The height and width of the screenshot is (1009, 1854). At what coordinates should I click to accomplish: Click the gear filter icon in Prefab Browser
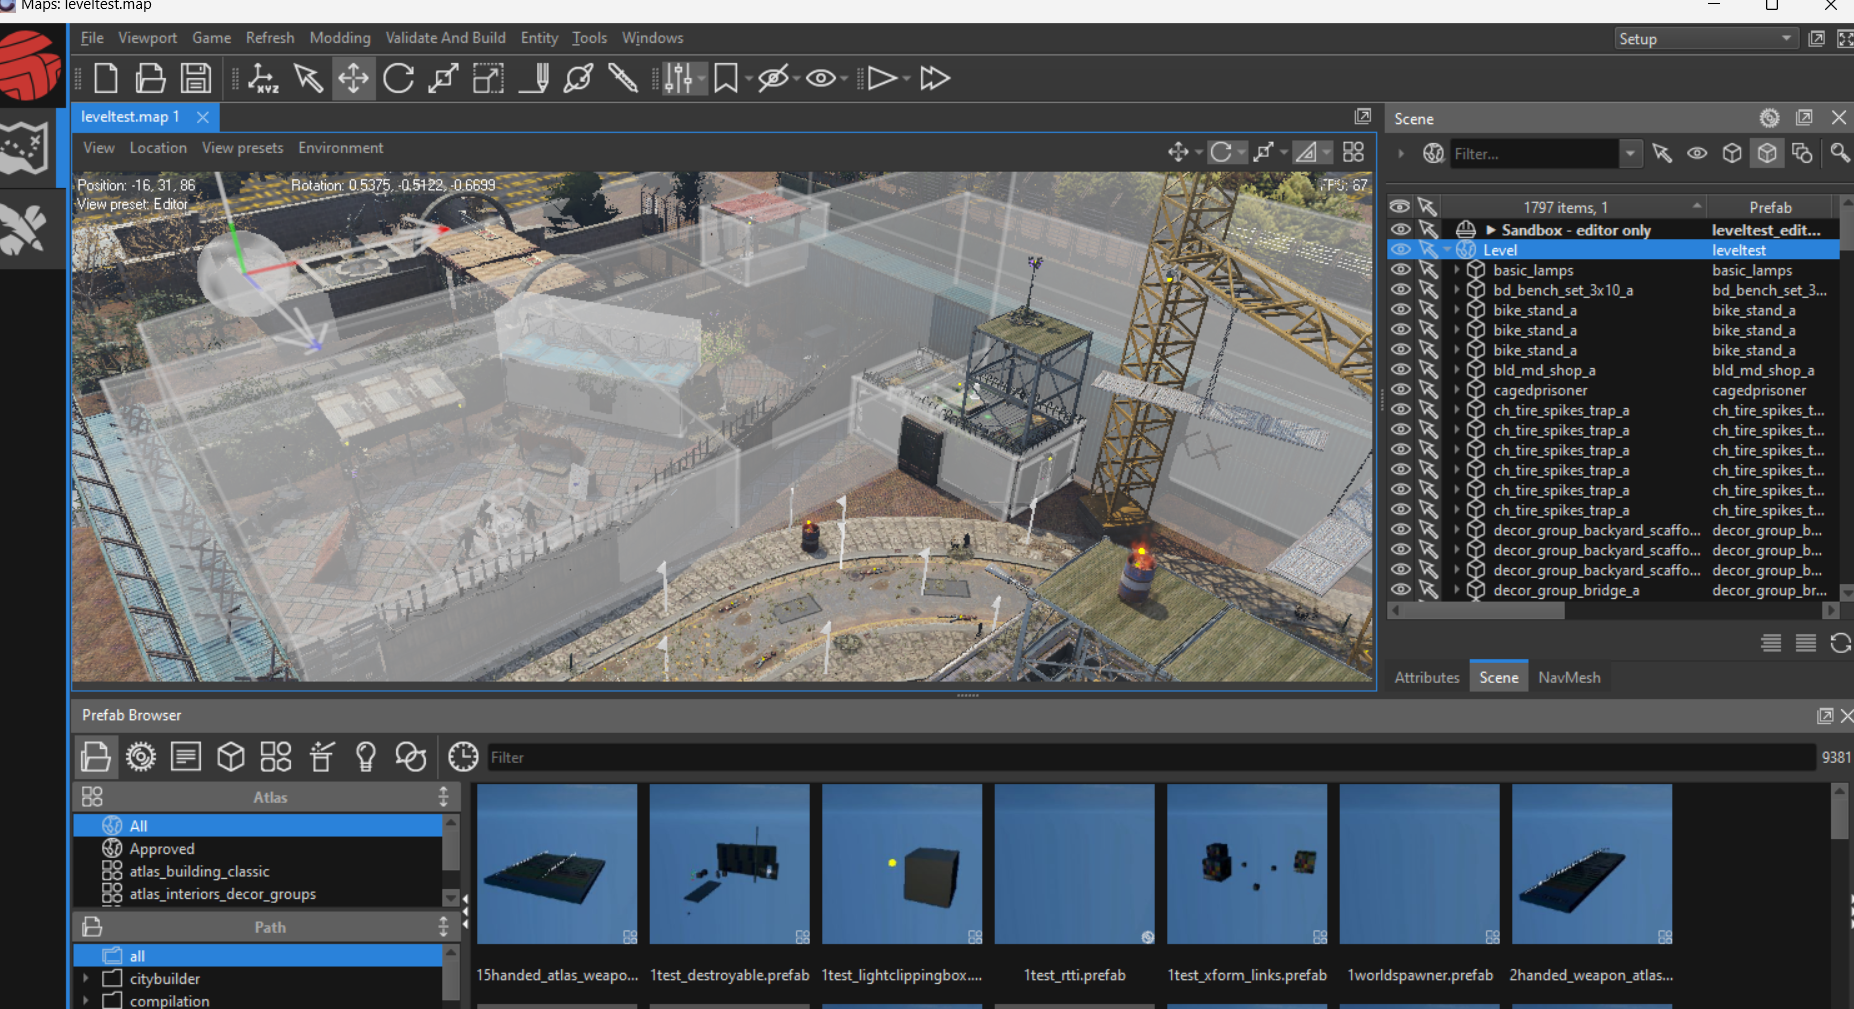pos(141,757)
